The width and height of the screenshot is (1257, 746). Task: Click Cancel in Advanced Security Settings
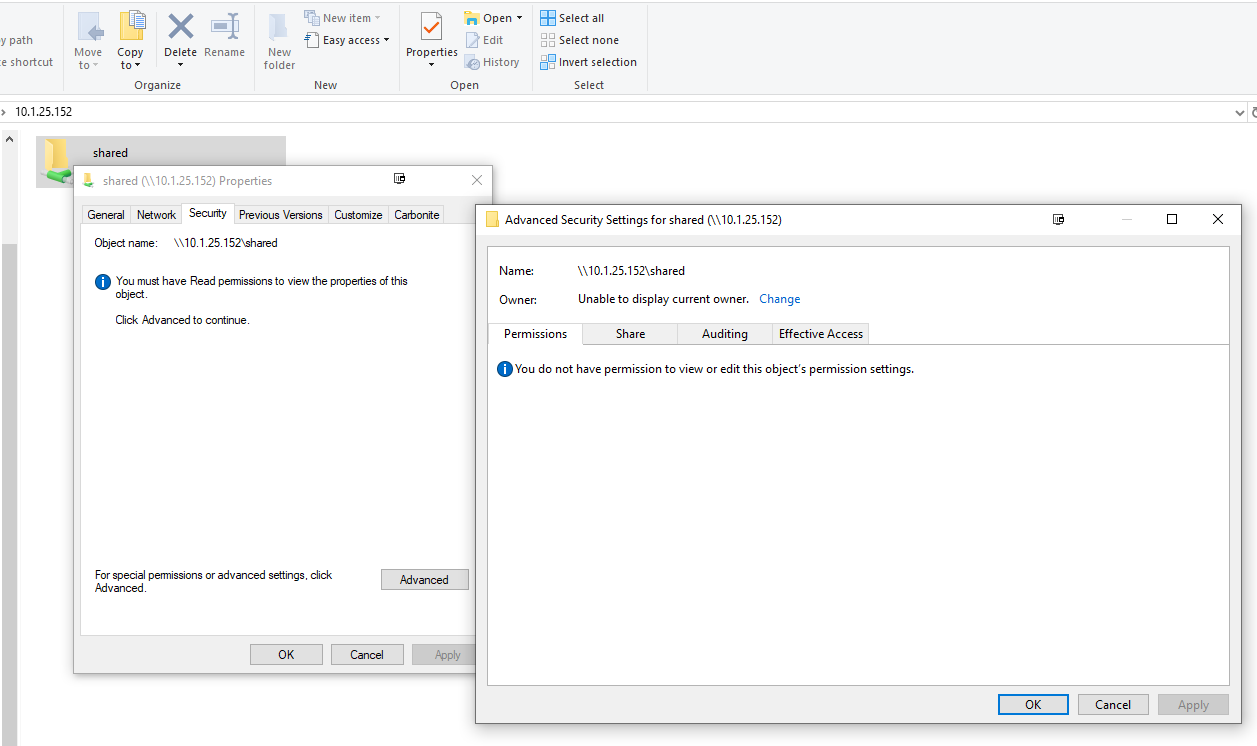pos(1113,705)
